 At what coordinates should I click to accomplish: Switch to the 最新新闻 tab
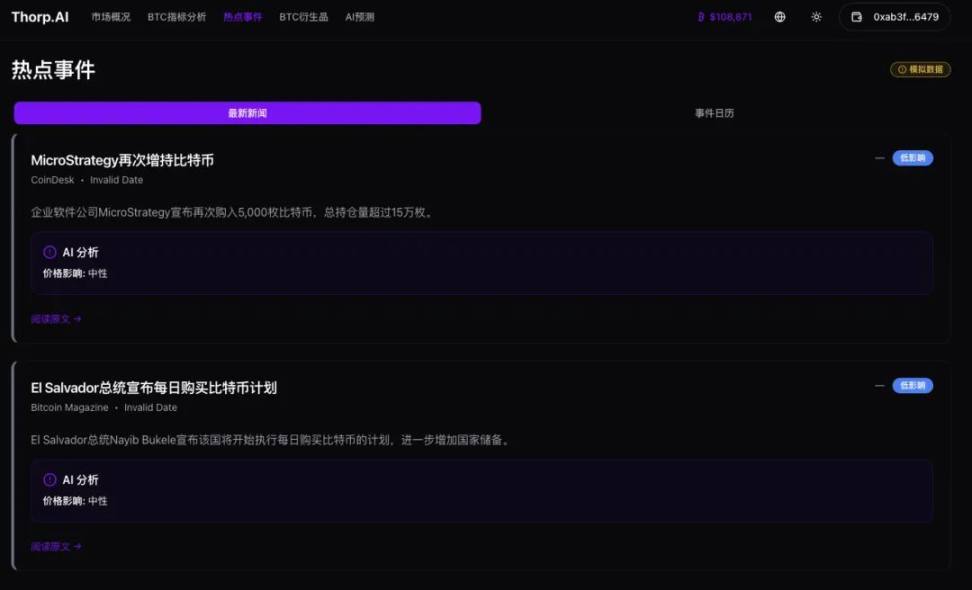(247, 113)
